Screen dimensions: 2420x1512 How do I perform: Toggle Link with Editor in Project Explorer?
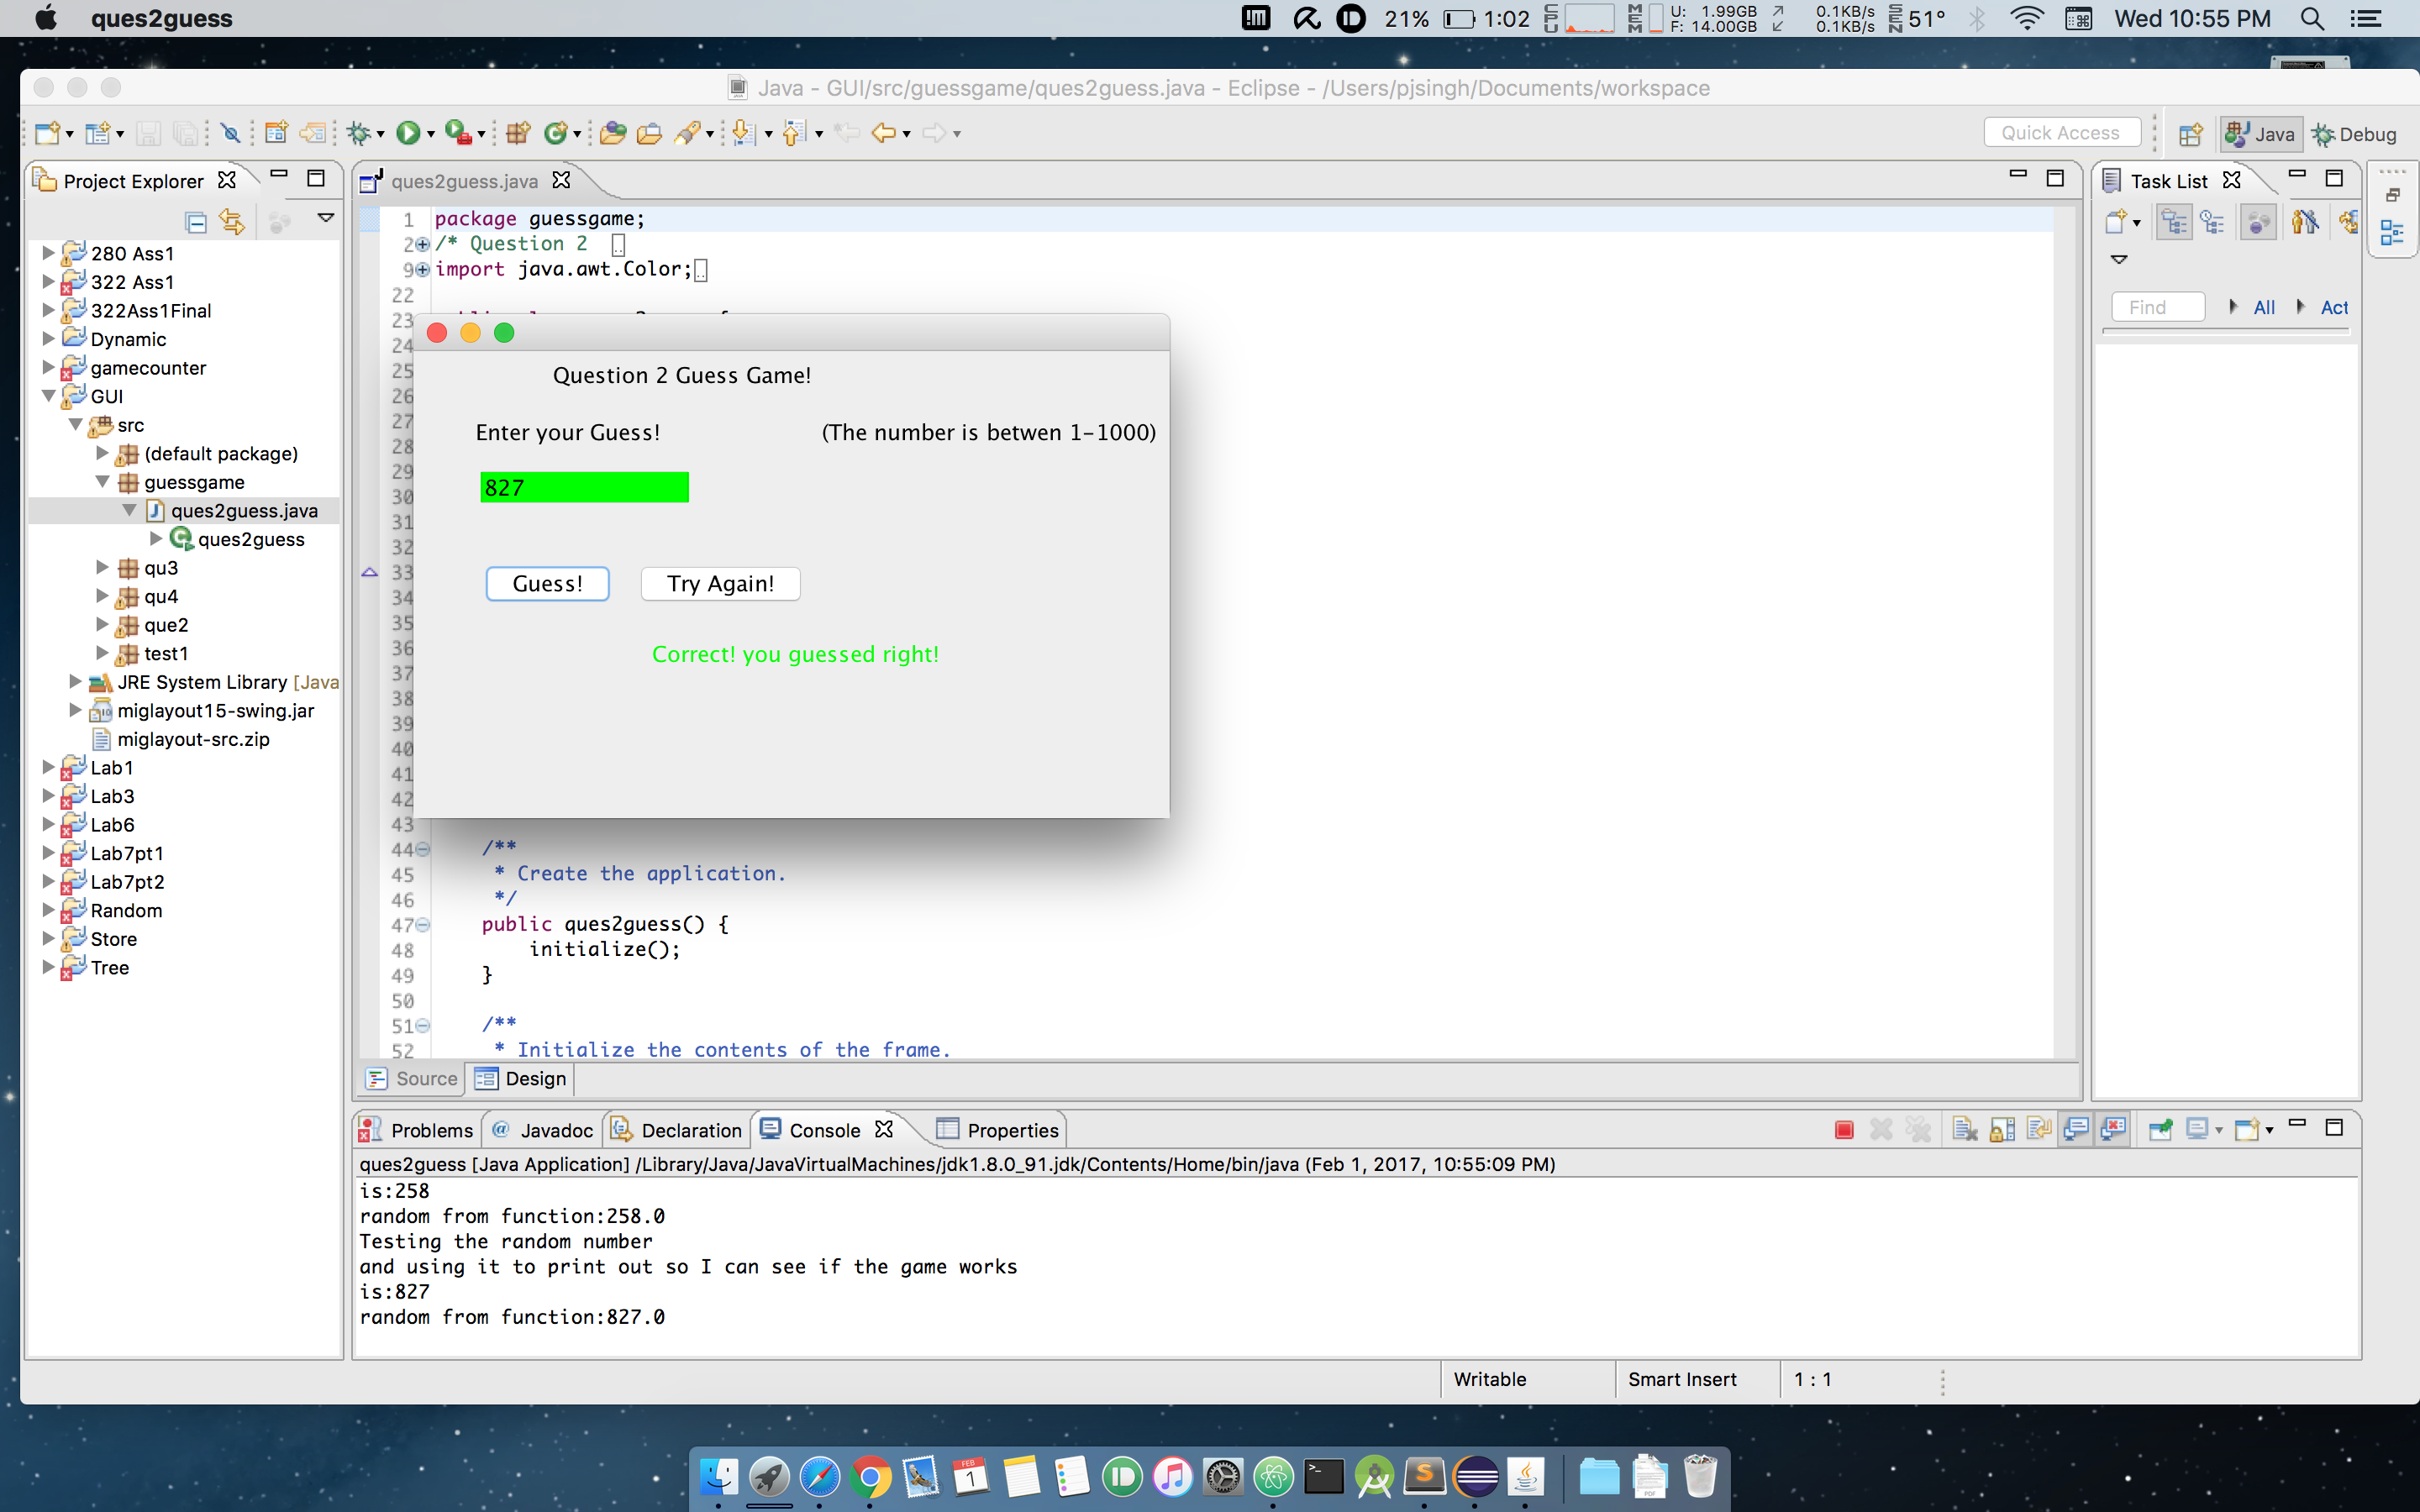pos(232,222)
